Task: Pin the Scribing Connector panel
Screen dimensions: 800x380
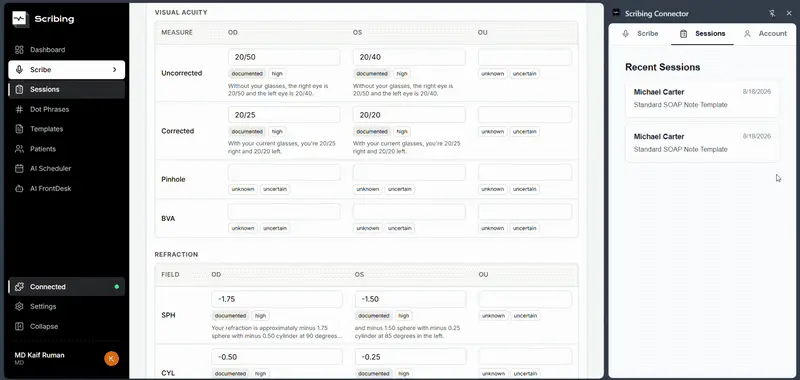Action: [x=772, y=14]
